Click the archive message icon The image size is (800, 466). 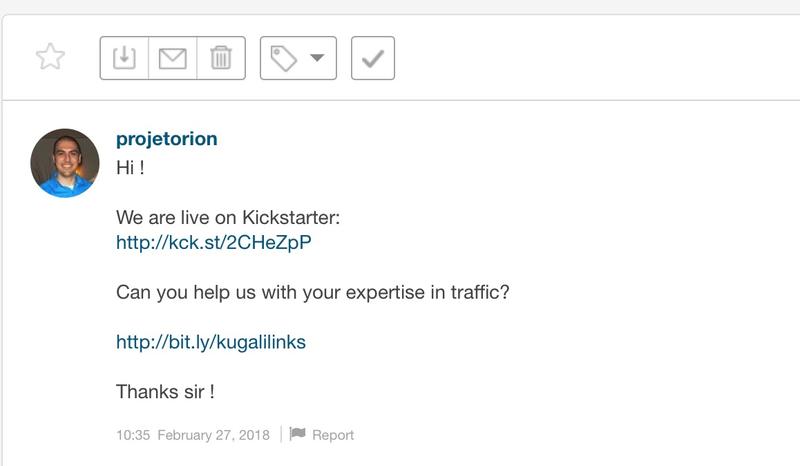click(124, 58)
